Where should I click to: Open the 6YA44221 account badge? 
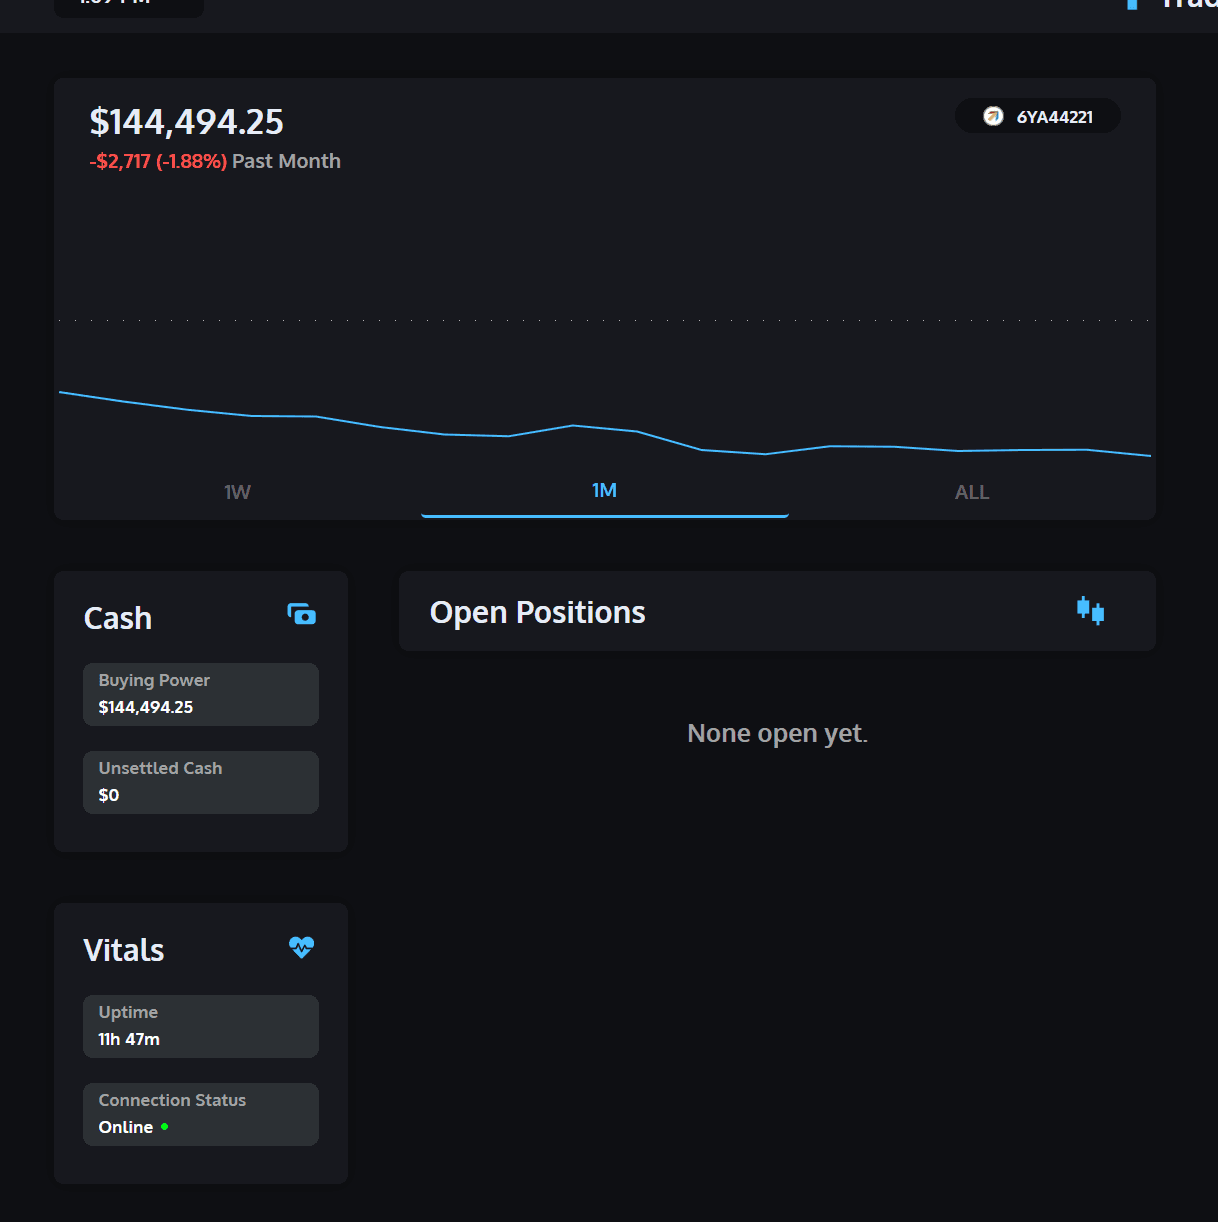(1038, 116)
